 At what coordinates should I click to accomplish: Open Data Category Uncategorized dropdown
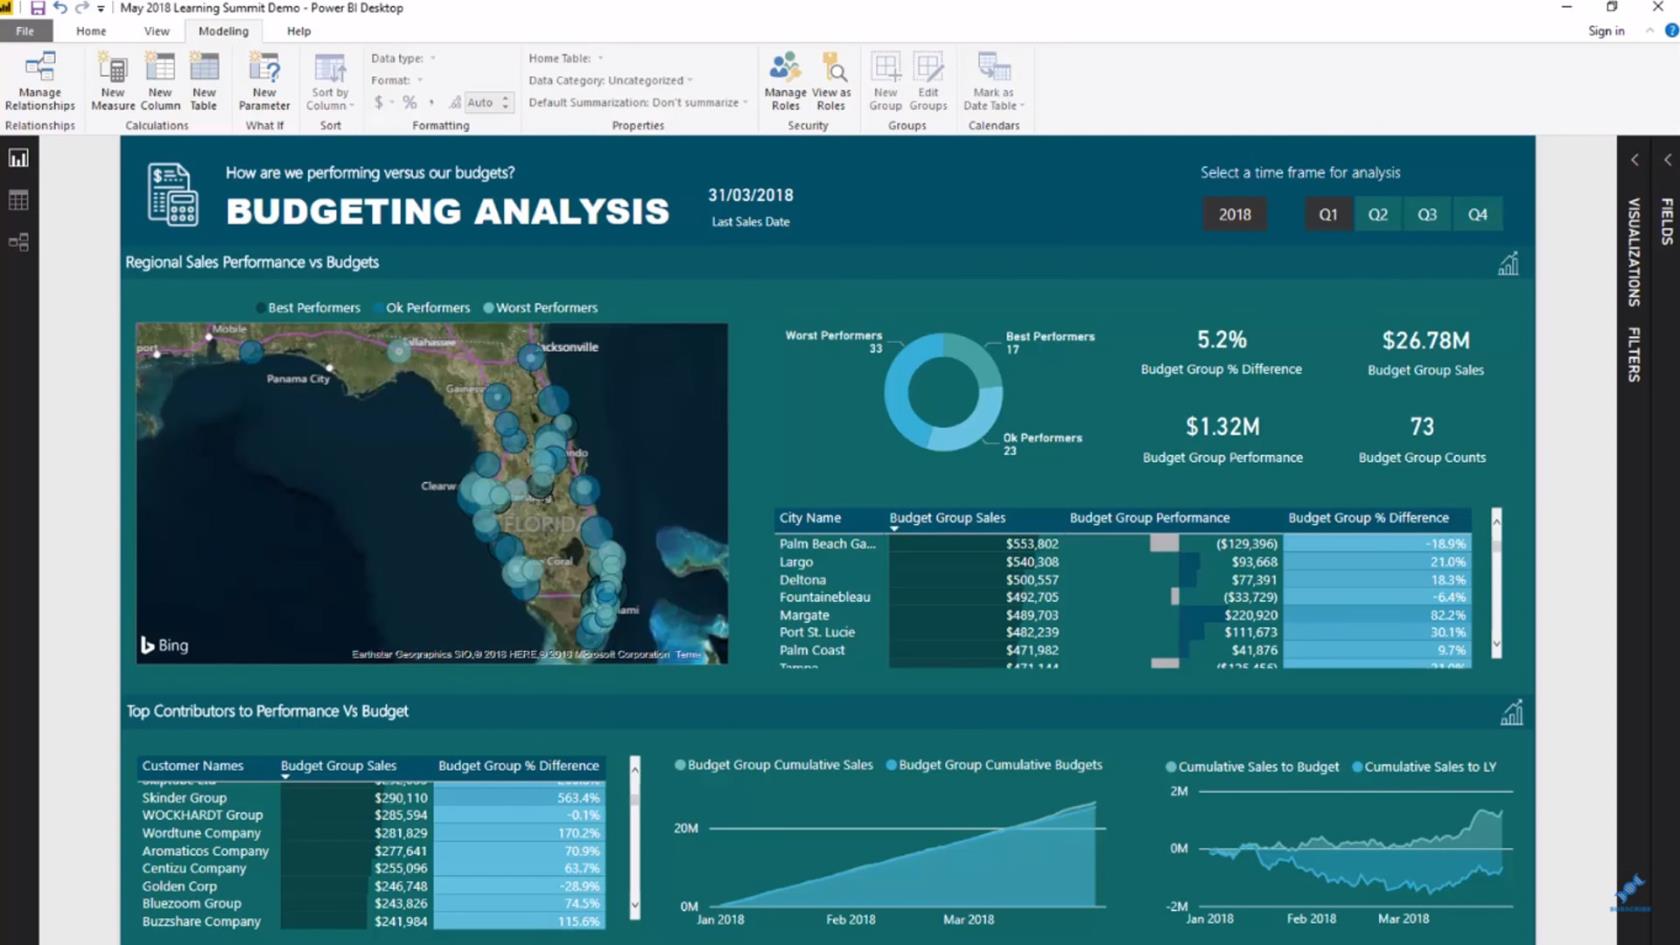pos(610,80)
